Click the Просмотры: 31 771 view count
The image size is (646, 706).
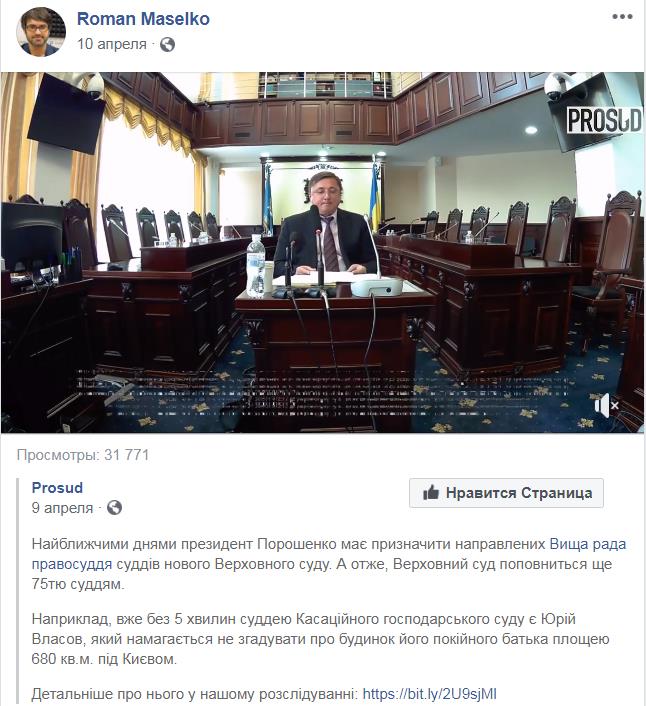coord(83,455)
